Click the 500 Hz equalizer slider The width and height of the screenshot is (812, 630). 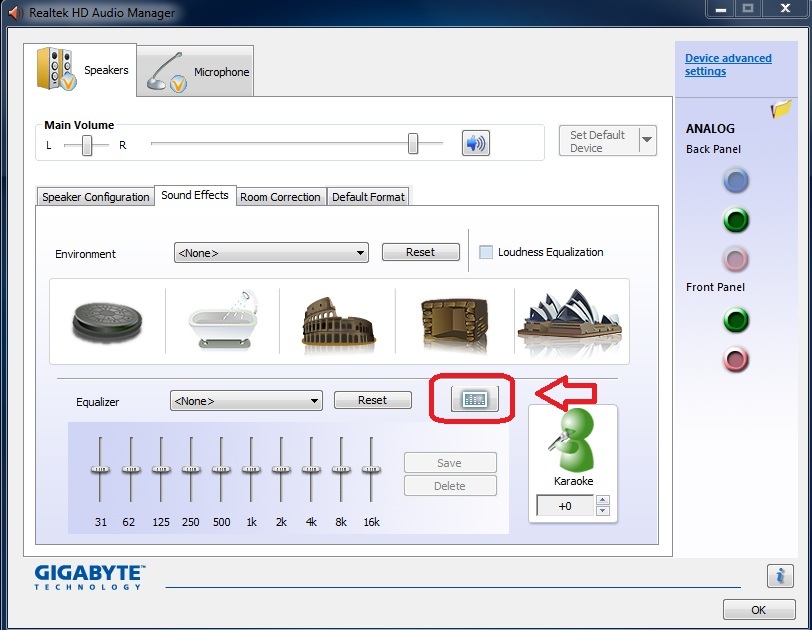point(221,470)
